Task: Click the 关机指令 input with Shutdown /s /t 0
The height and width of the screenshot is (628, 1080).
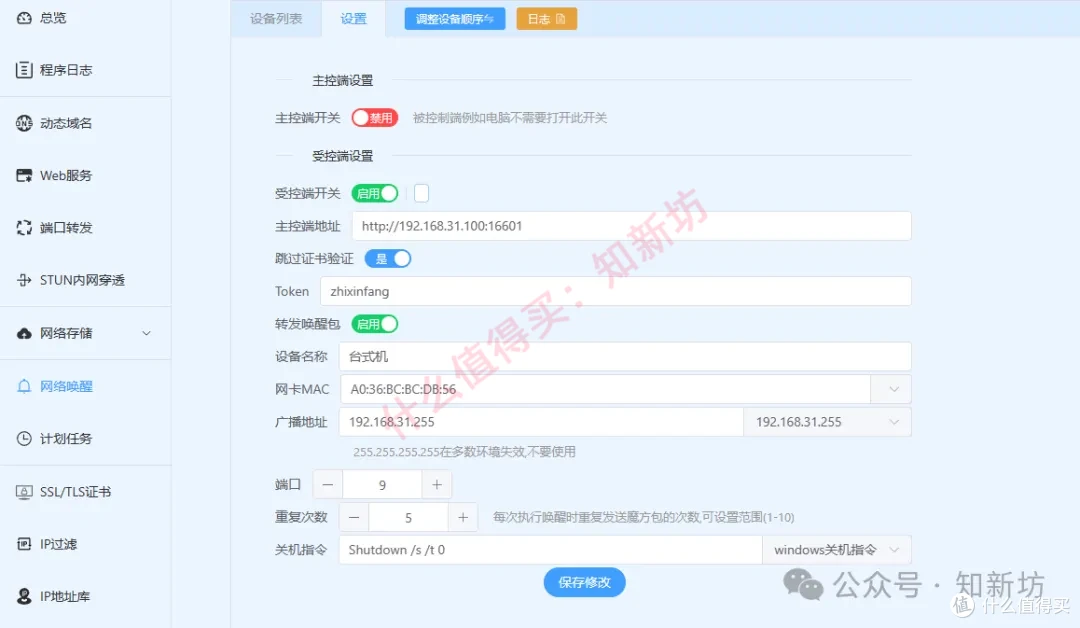Action: [550, 550]
